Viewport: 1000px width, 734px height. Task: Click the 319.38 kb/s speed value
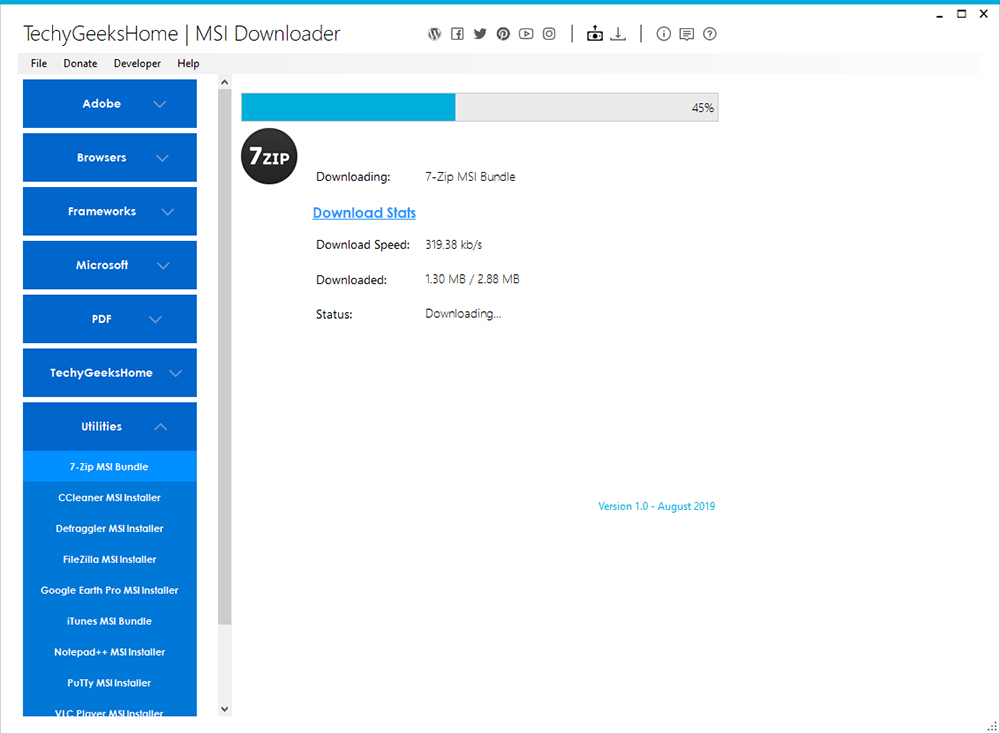coord(453,245)
